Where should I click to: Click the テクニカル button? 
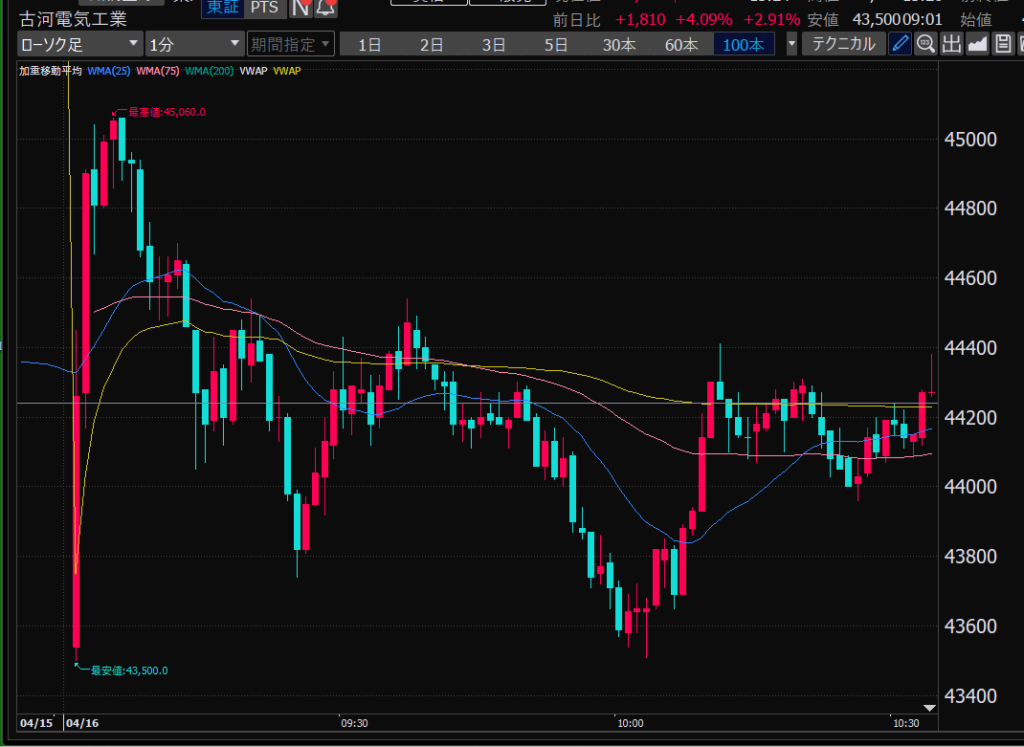(843, 44)
